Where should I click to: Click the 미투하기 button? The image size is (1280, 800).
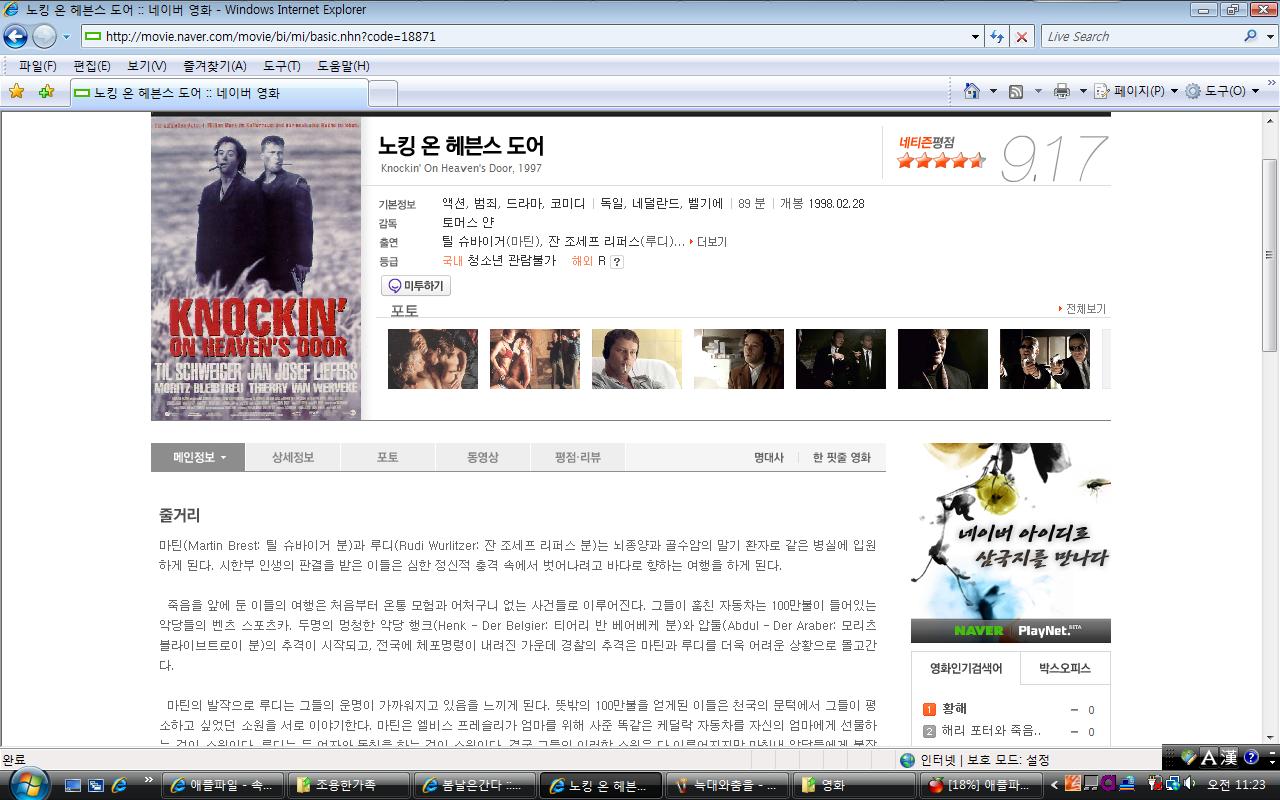pyautogui.click(x=417, y=286)
